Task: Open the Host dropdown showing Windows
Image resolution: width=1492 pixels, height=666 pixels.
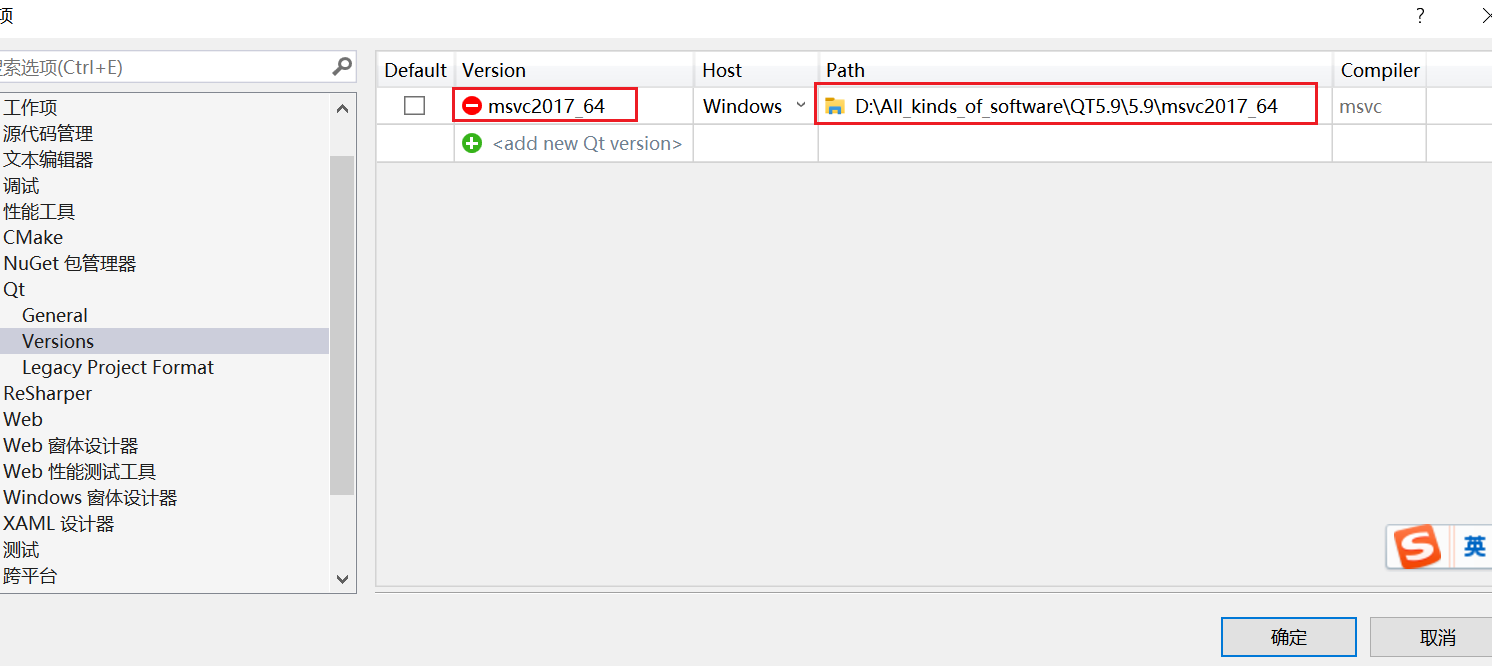Action: pyautogui.click(x=800, y=105)
